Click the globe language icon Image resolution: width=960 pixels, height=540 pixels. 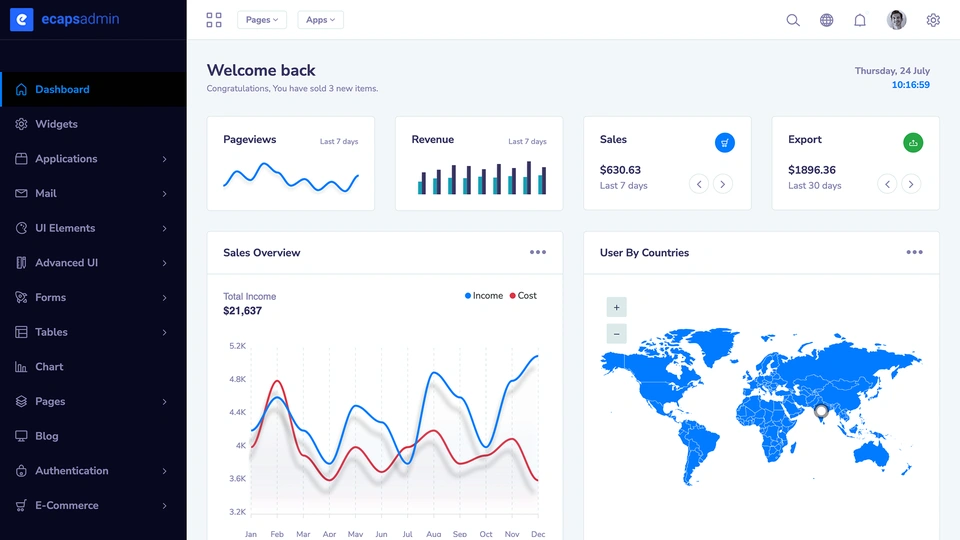pyautogui.click(x=827, y=20)
